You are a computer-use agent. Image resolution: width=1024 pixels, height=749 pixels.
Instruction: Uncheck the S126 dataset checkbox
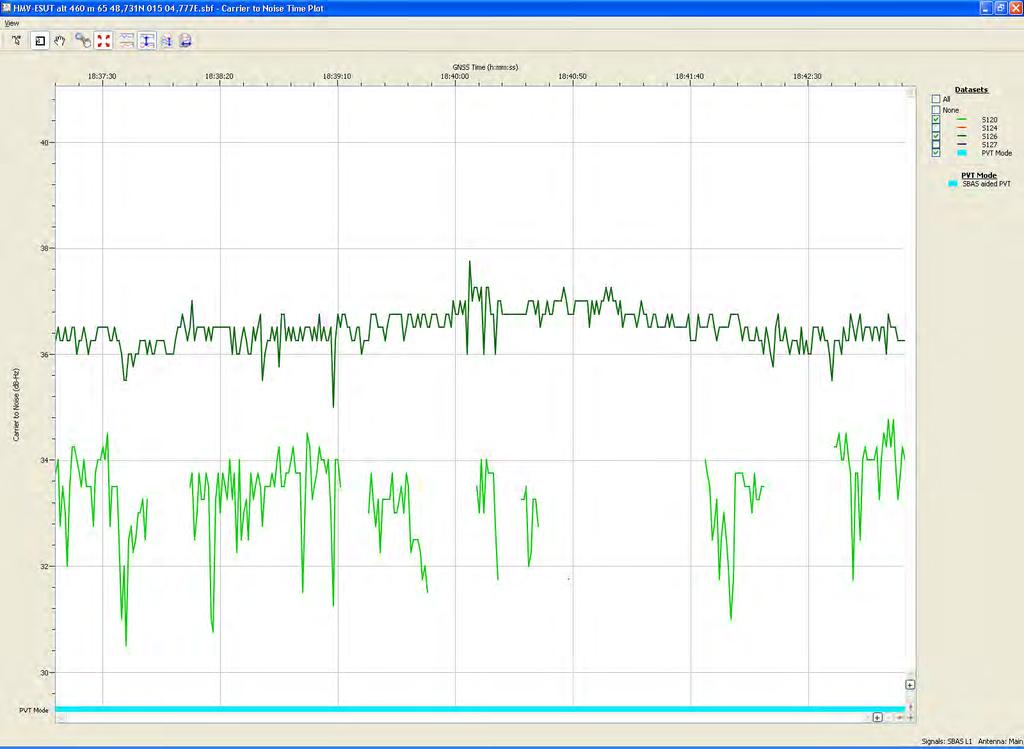point(936,136)
